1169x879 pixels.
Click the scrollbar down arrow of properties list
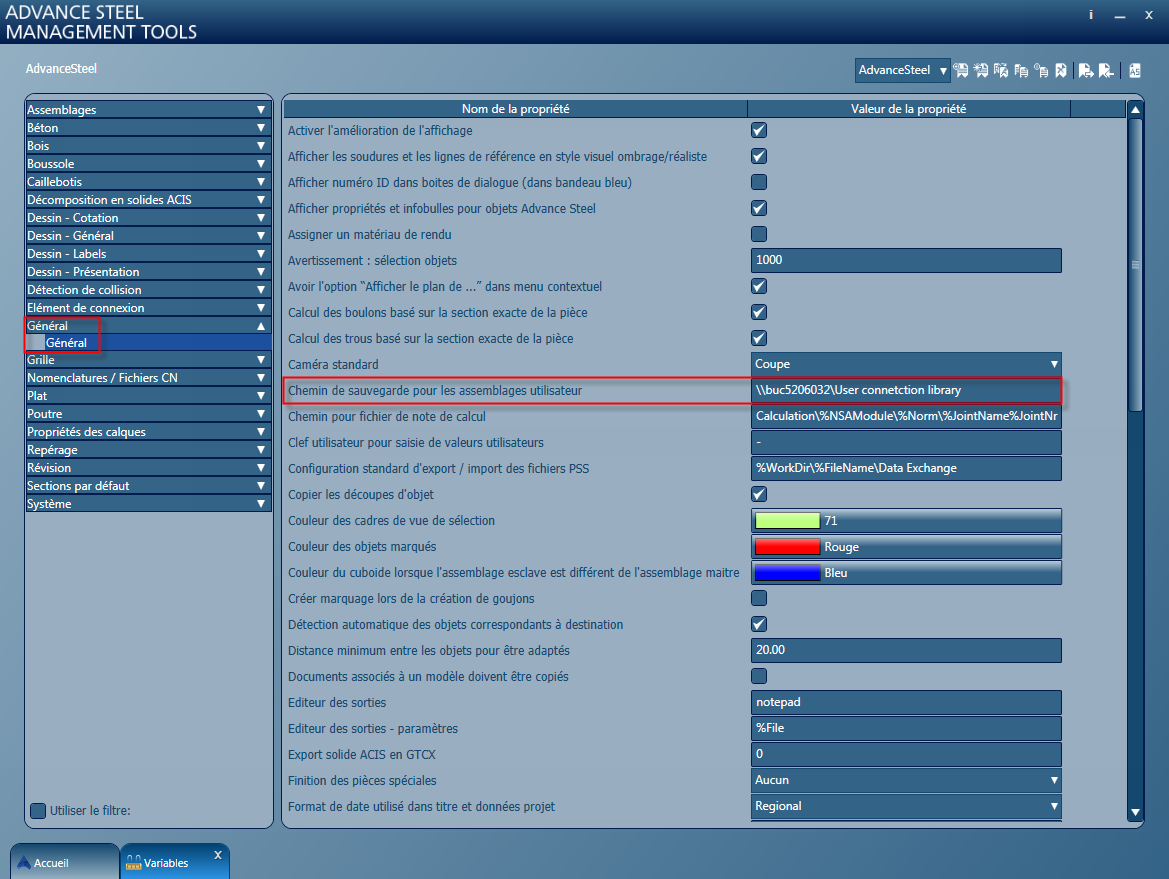pyautogui.click(x=1135, y=813)
